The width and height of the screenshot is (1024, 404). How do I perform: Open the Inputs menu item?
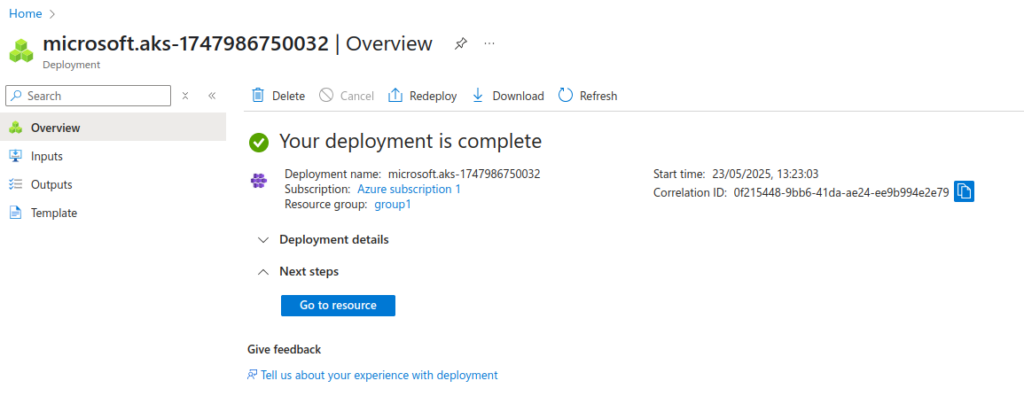pos(46,156)
